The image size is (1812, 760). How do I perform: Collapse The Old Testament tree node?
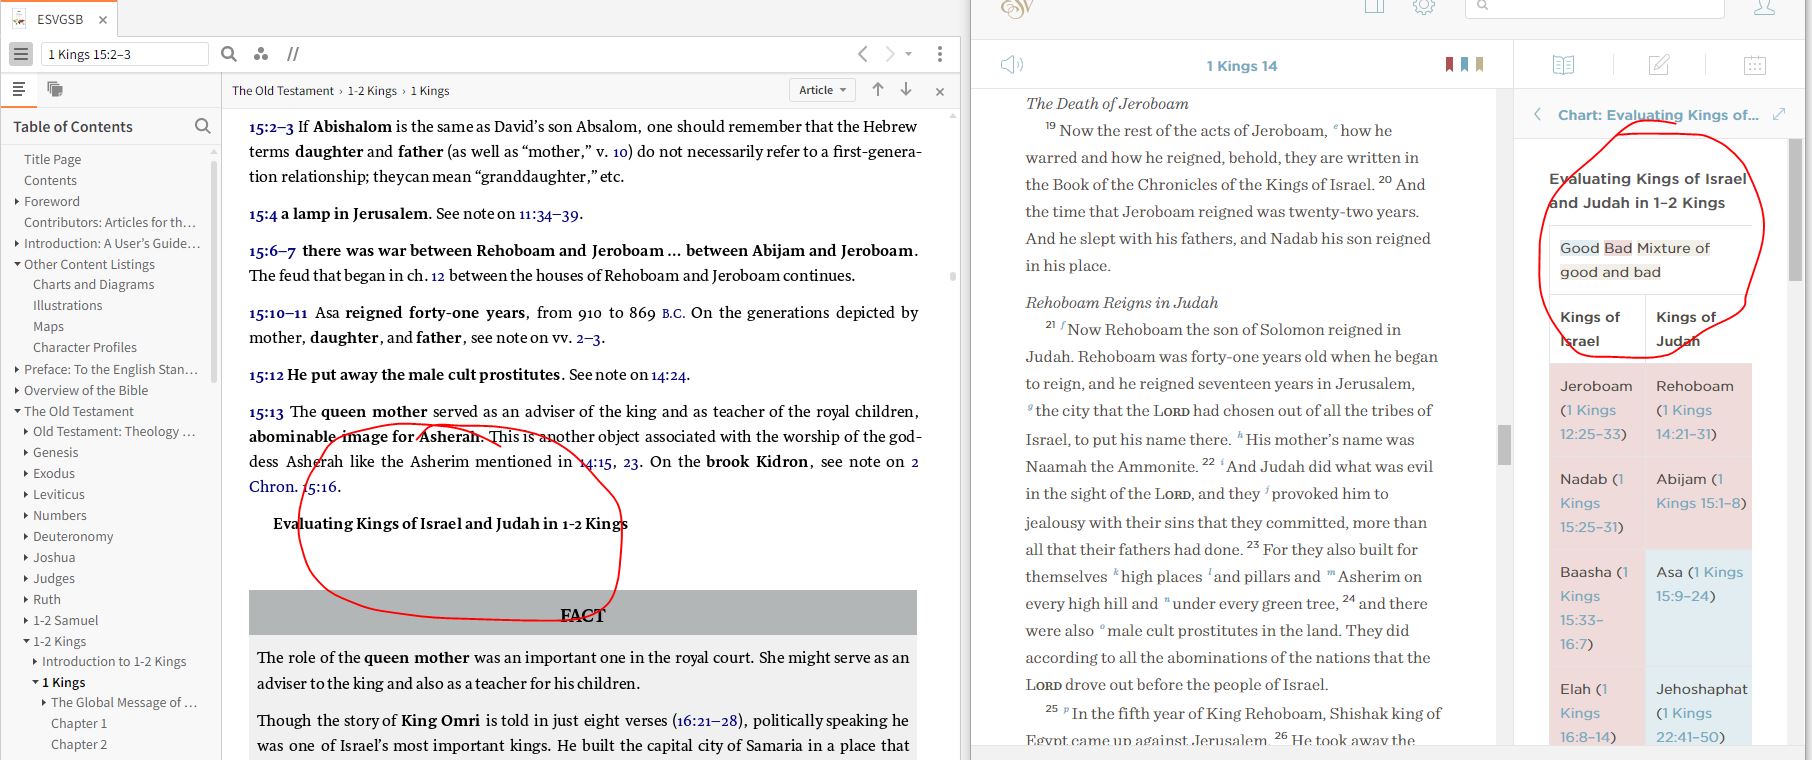tap(17, 411)
